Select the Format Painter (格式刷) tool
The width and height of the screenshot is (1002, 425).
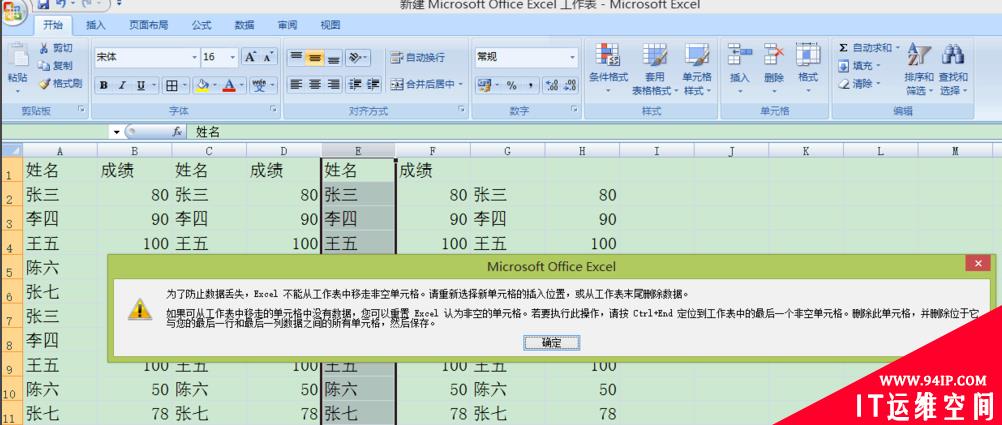60,83
